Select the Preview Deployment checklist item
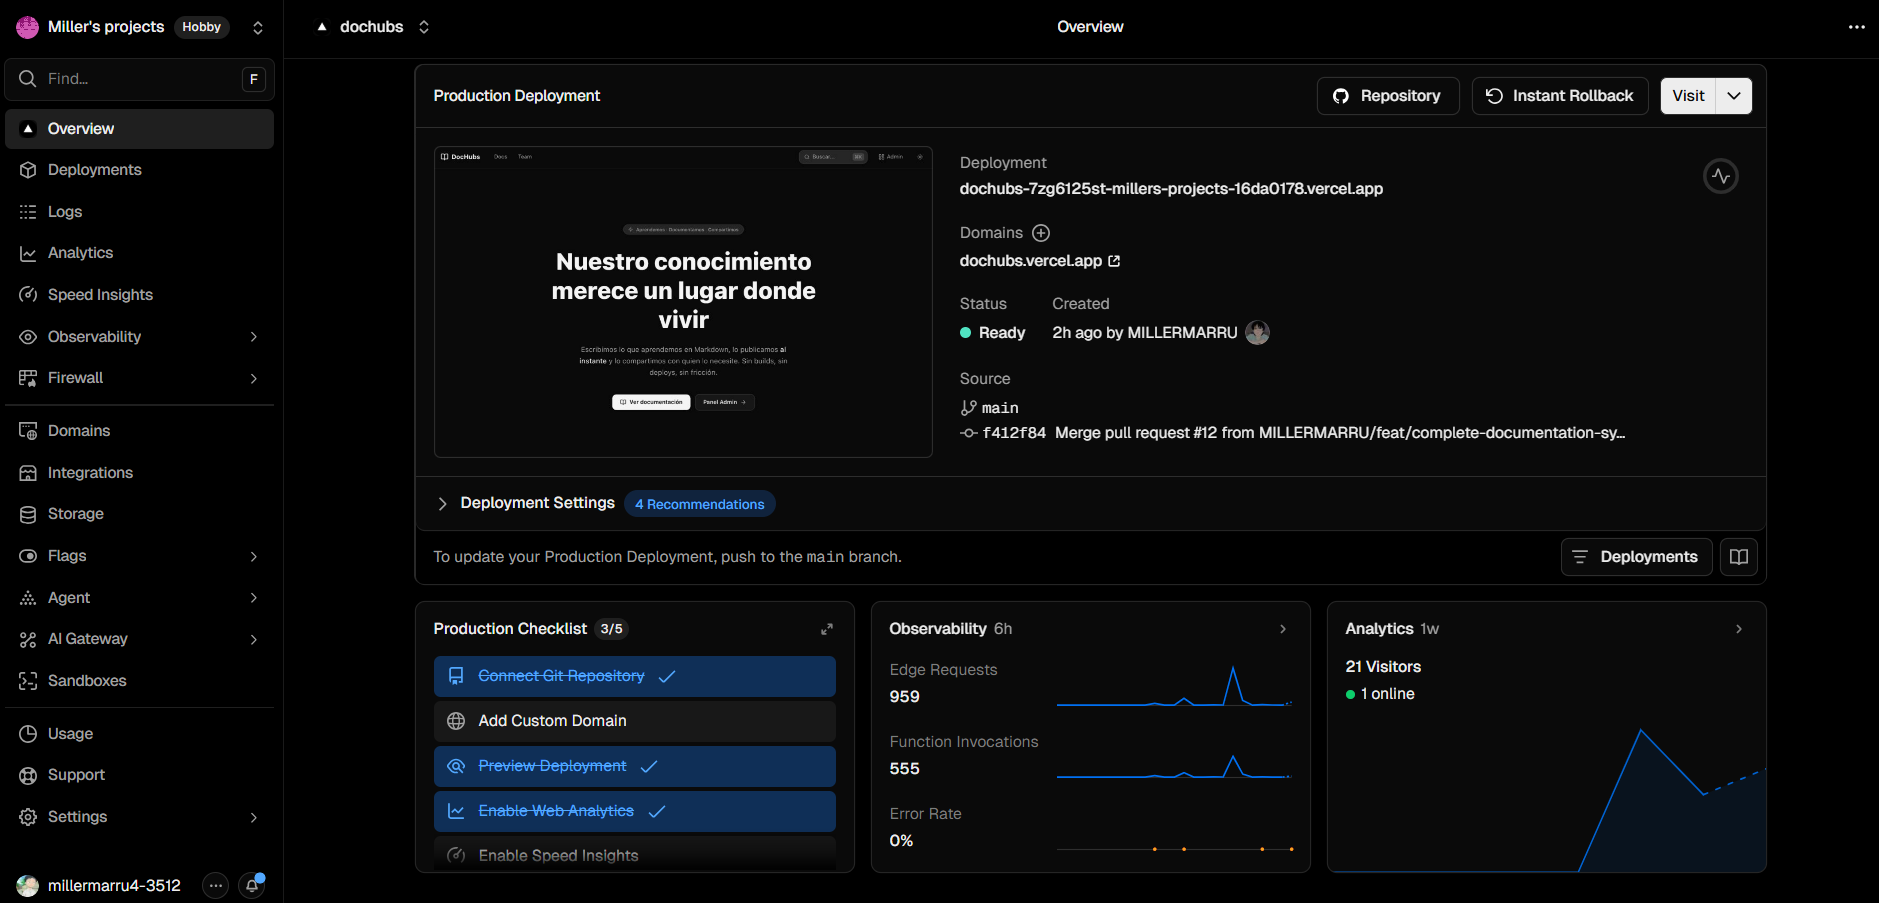Image resolution: width=1879 pixels, height=903 pixels. coord(635,766)
